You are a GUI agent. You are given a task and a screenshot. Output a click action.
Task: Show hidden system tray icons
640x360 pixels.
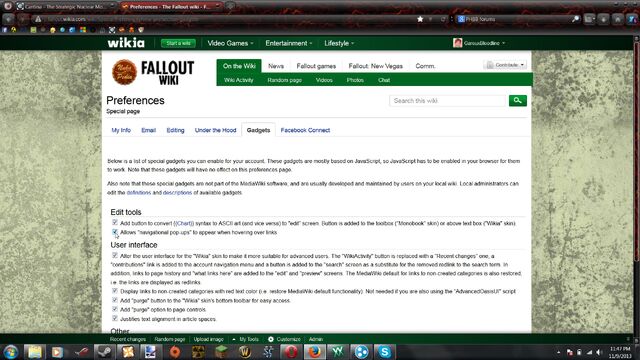[558, 352]
